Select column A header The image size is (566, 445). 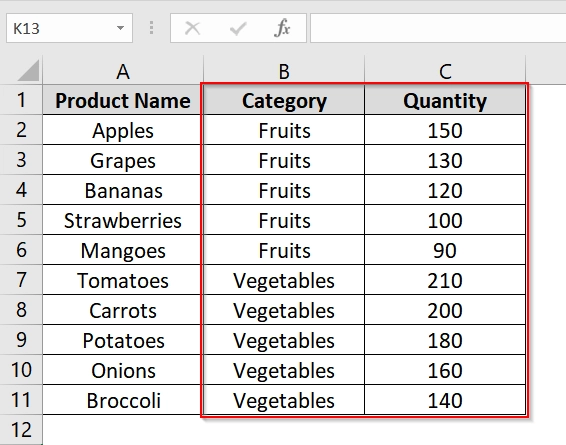(x=123, y=70)
